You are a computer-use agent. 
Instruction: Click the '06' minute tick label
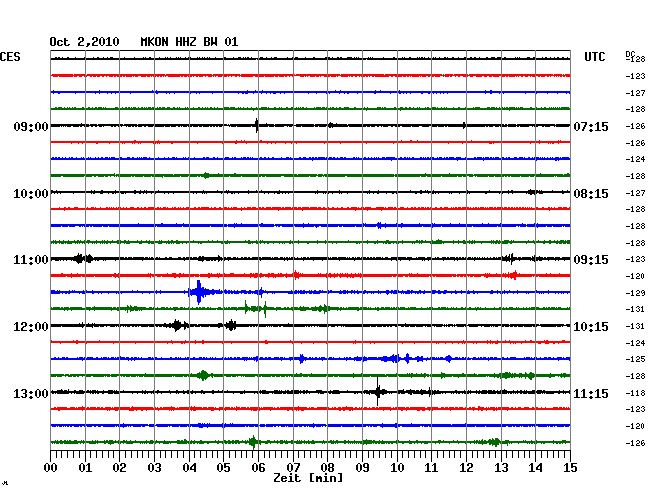258,467
